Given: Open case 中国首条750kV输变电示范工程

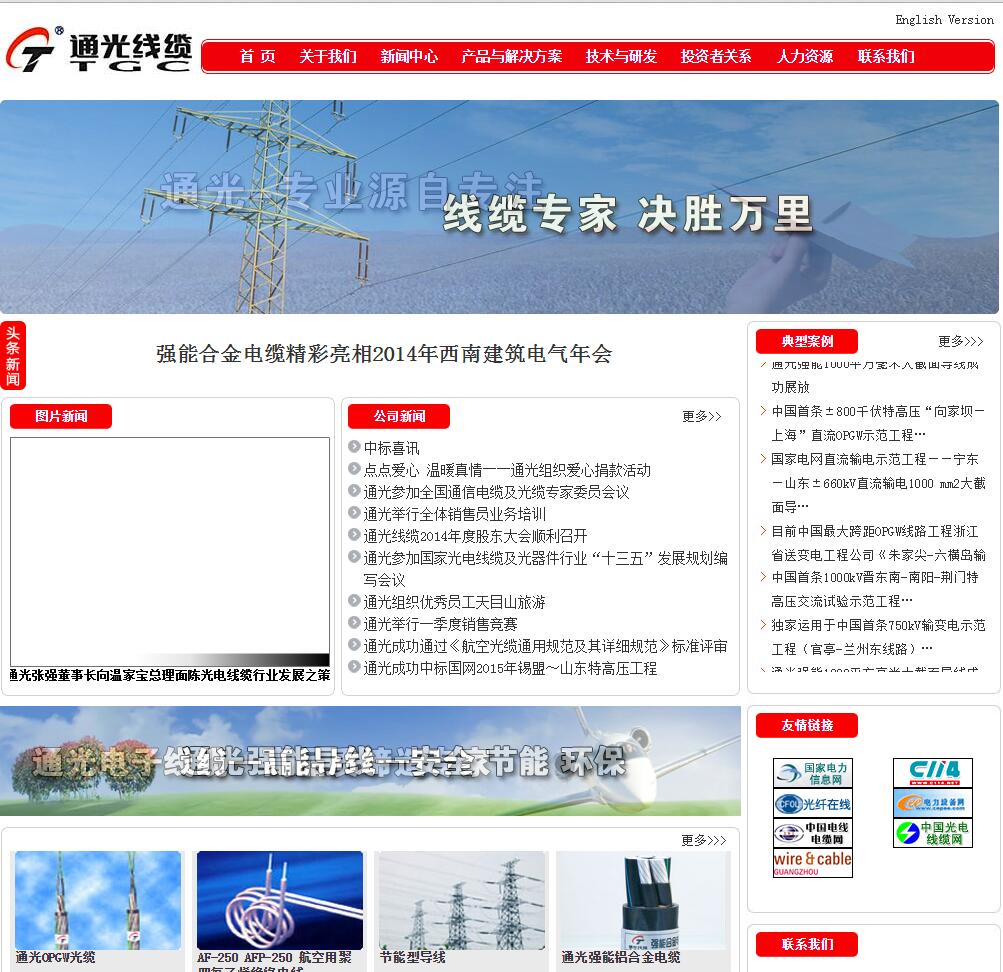Looking at the screenshot, I should coord(878,637).
